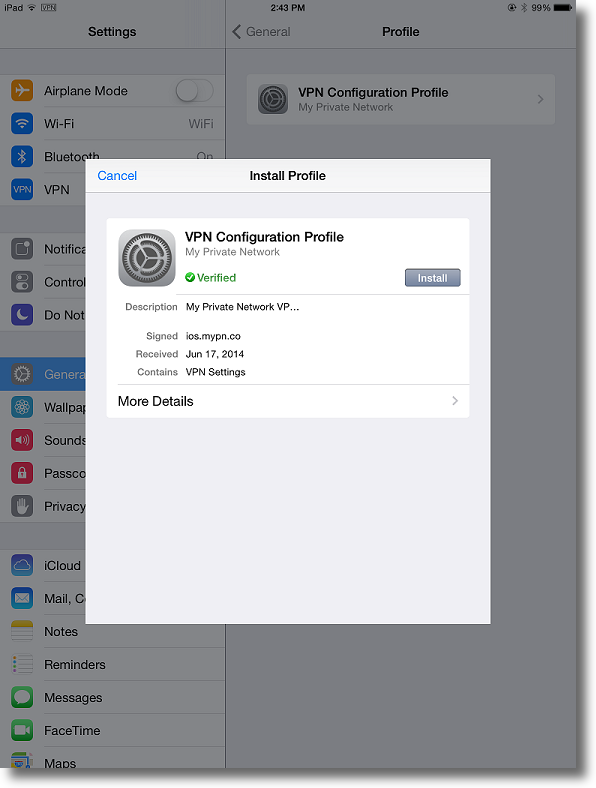Viewport: 596px width, 788px height.
Task: Click the description My Private Network VP…
Action: pyautogui.click(x=242, y=307)
